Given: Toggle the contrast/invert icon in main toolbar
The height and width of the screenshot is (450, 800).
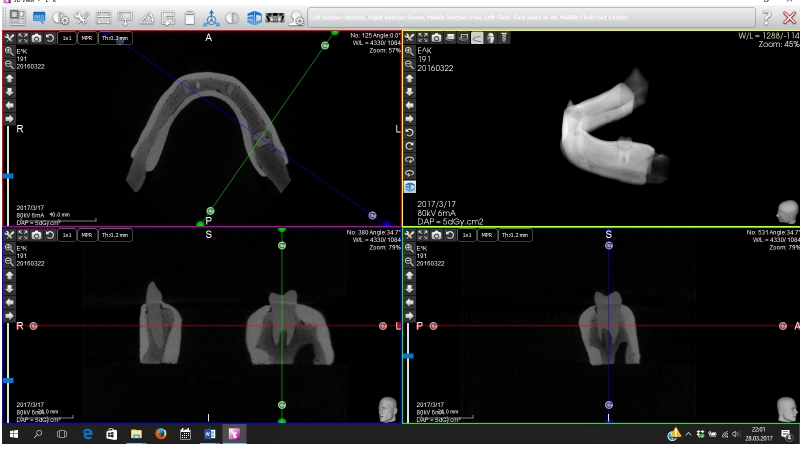Looking at the screenshot, I should click(233, 18).
